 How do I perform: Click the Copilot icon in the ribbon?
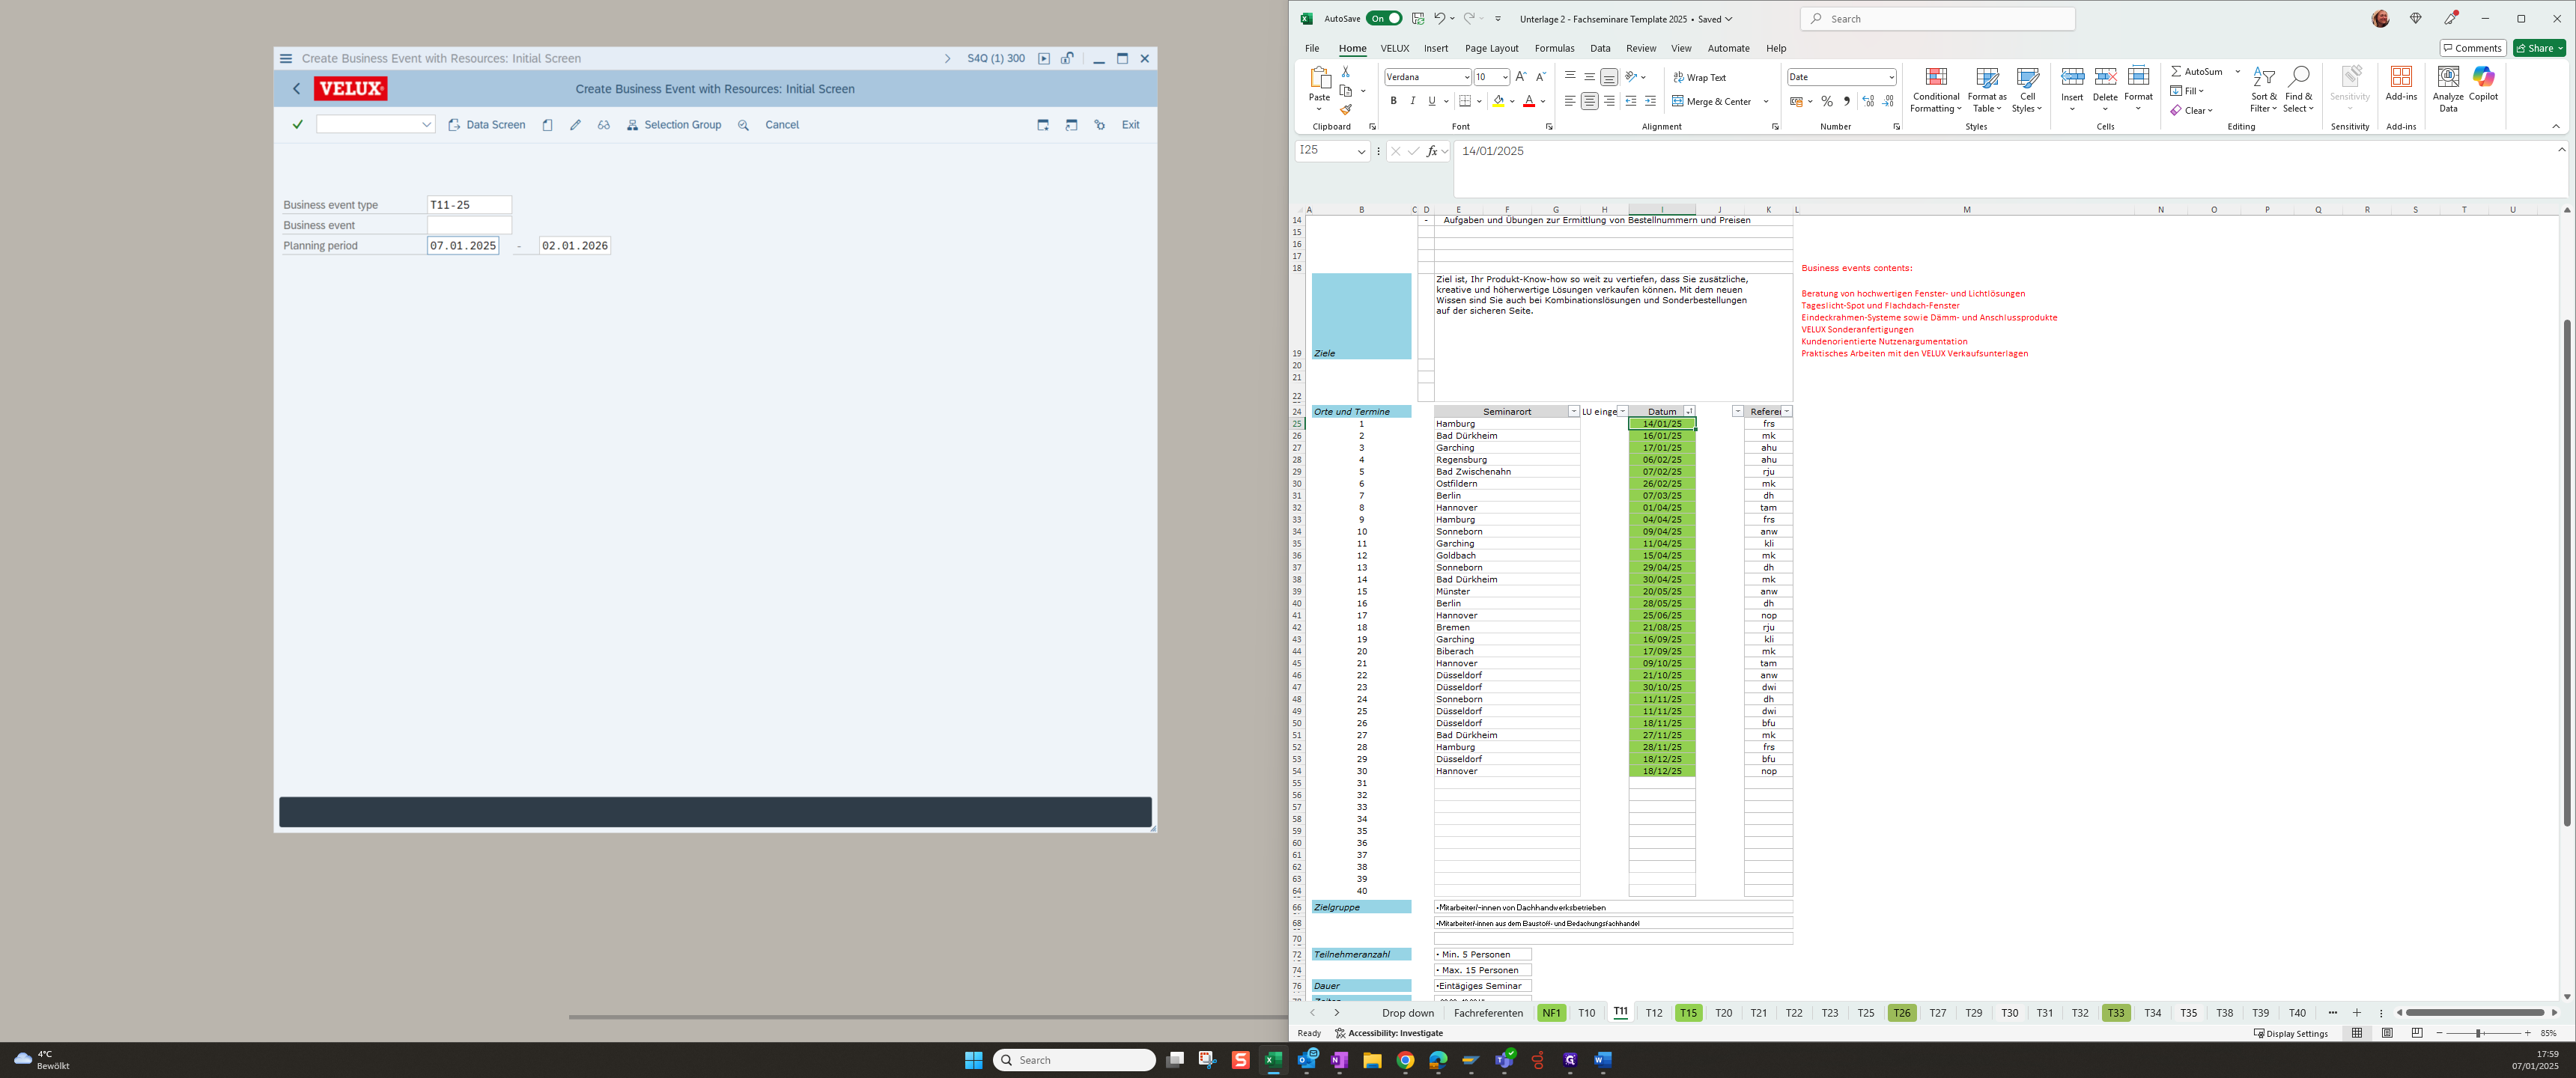pos(2483,84)
